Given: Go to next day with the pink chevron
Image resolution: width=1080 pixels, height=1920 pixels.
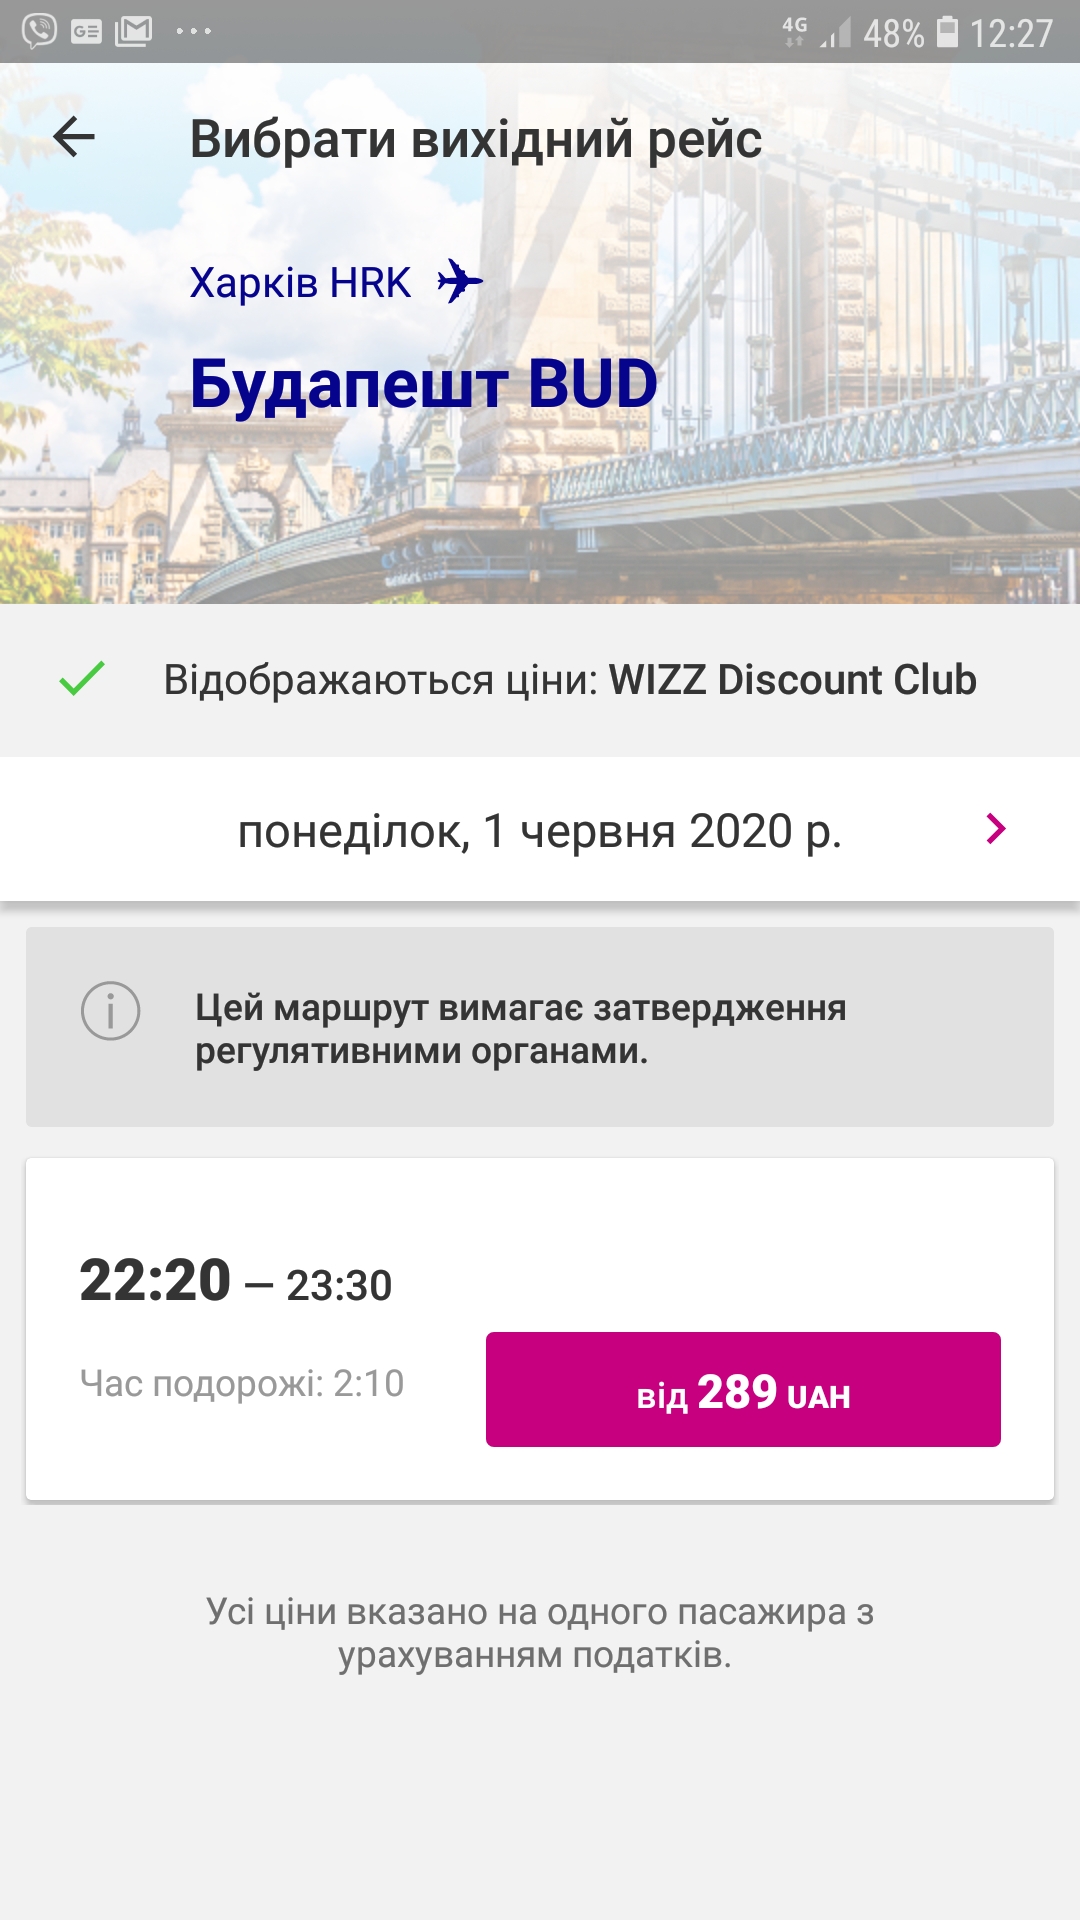Looking at the screenshot, I should click(x=995, y=829).
